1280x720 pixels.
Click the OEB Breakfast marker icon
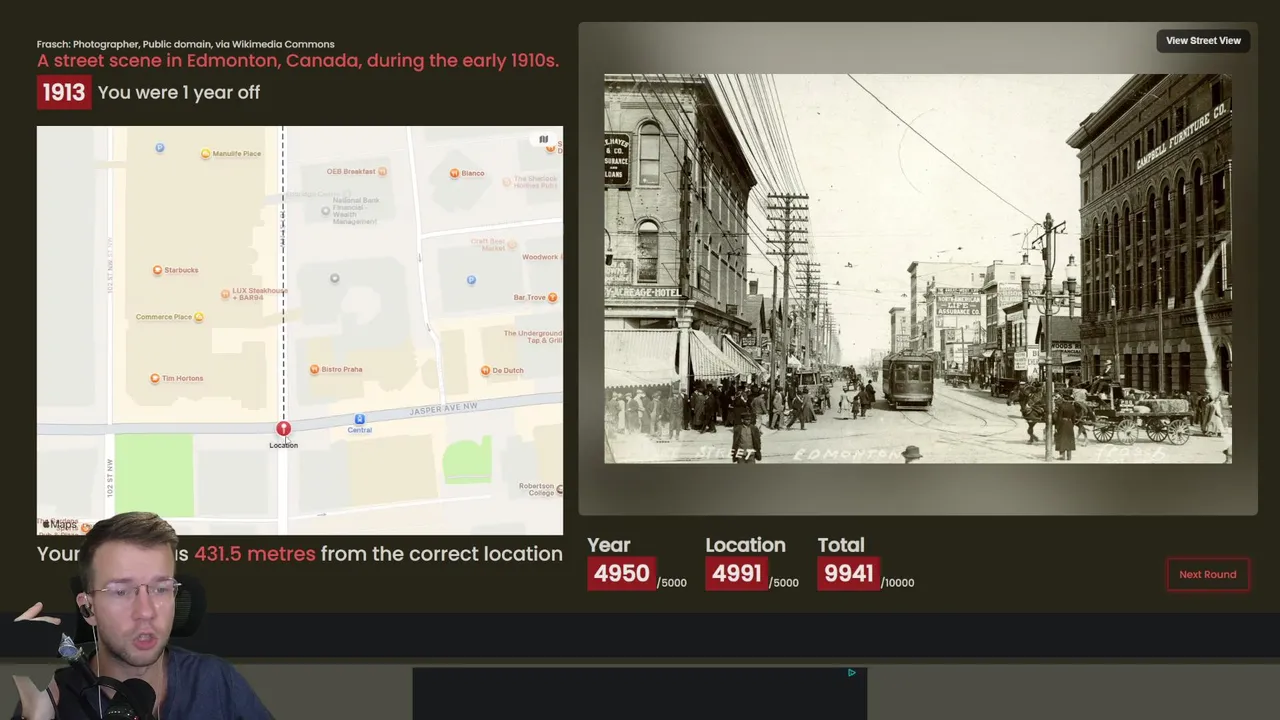pyautogui.click(x=382, y=171)
